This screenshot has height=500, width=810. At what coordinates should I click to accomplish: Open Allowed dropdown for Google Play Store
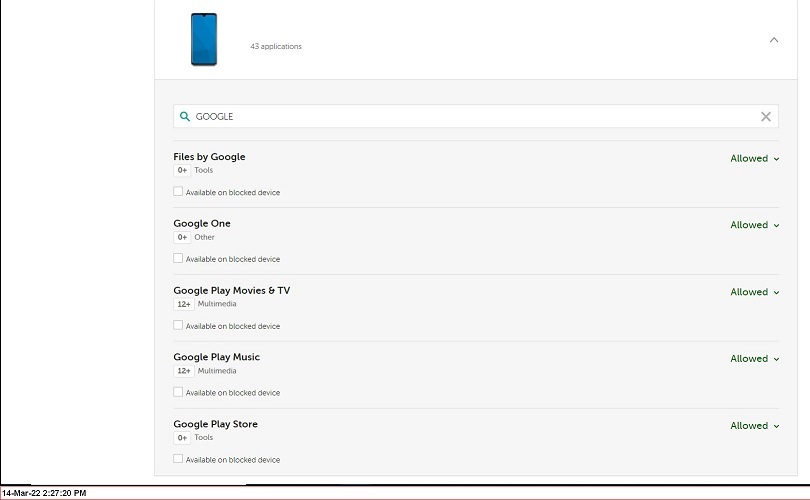tap(754, 426)
